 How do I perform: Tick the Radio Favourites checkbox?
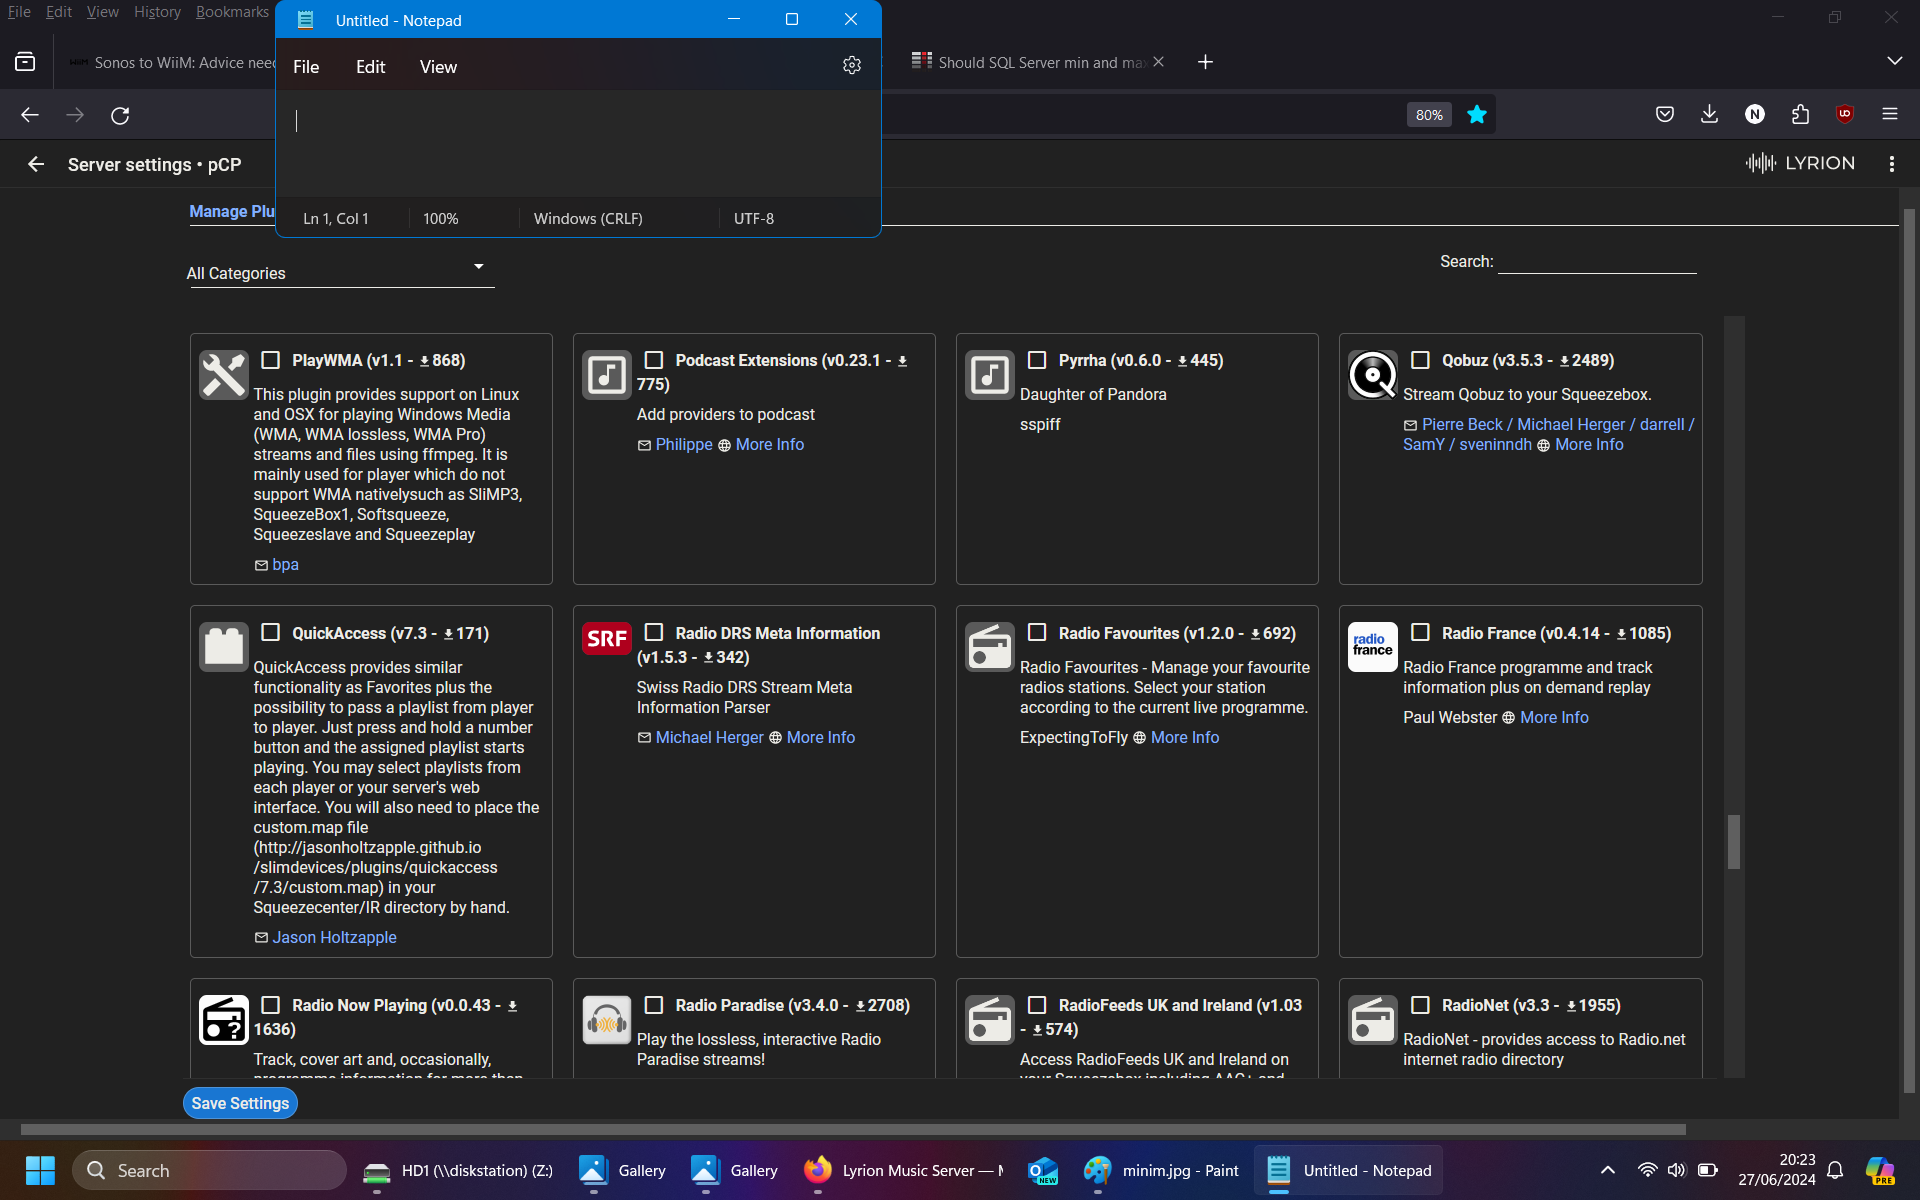pyautogui.click(x=1037, y=632)
